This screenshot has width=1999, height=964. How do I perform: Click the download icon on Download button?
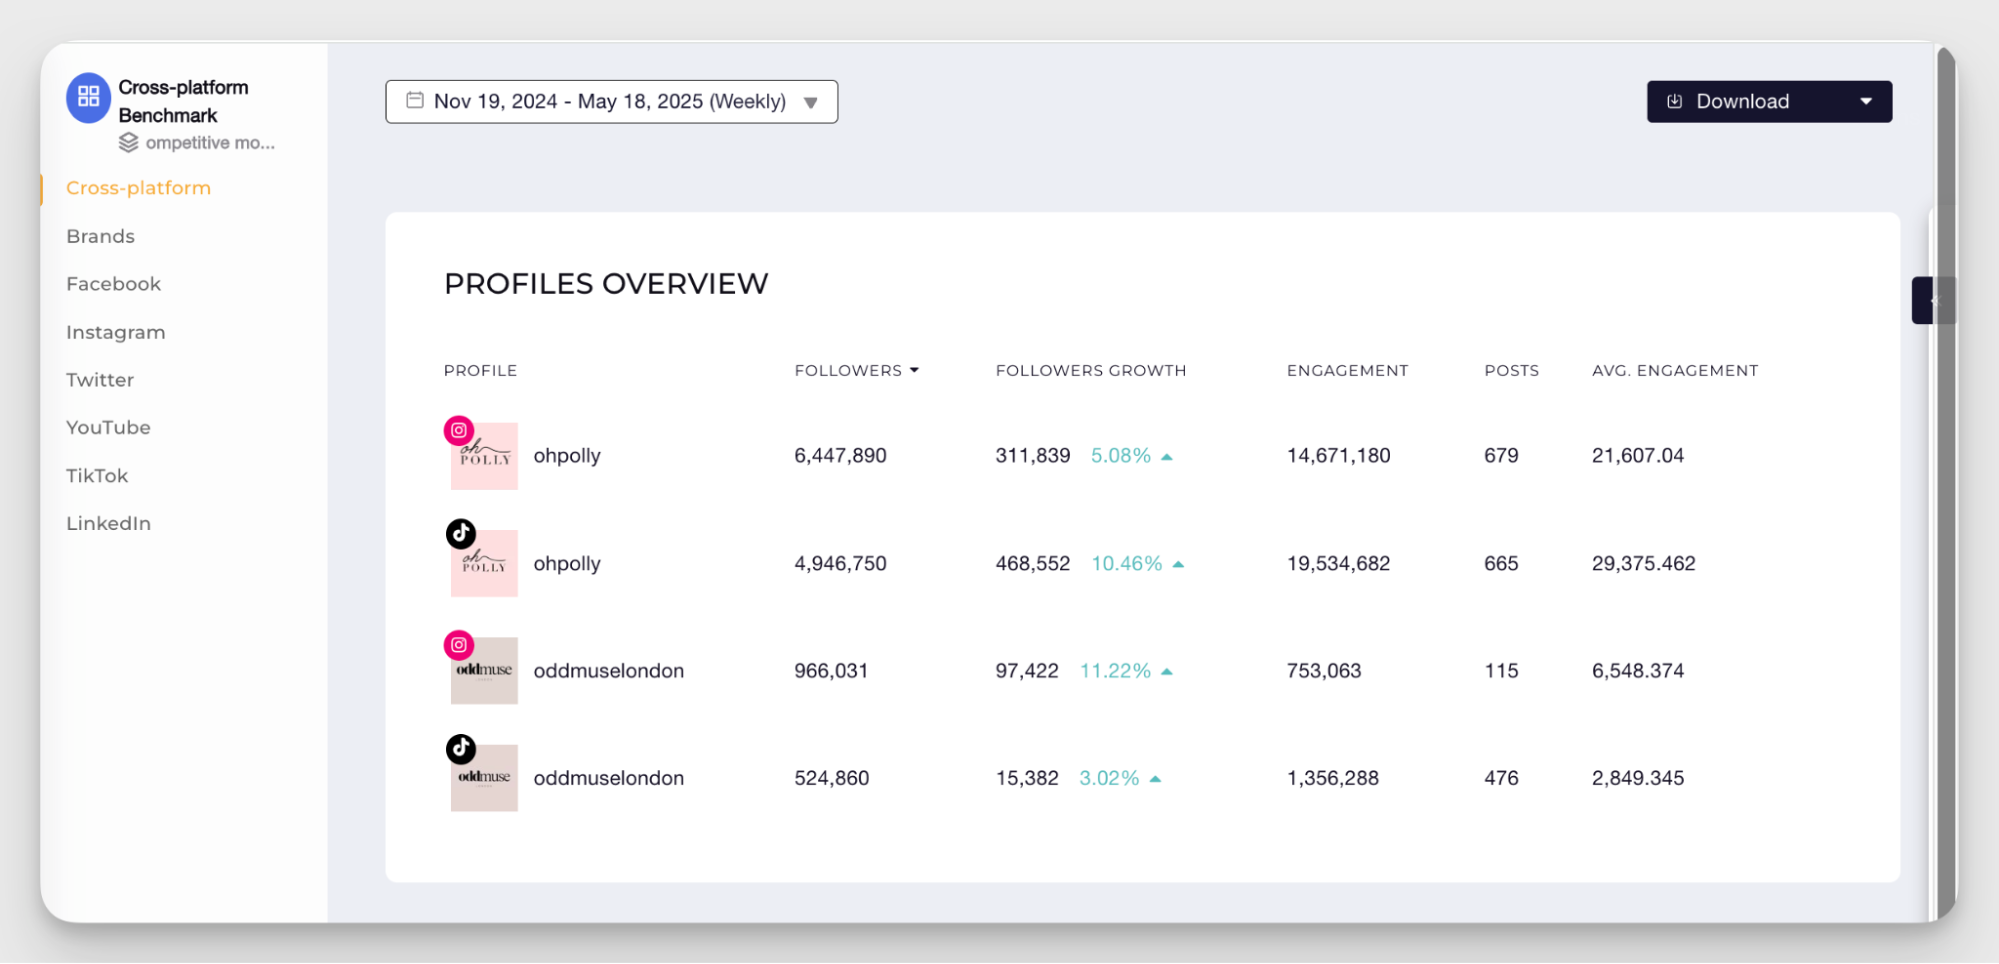click(x=1675, y=101)
